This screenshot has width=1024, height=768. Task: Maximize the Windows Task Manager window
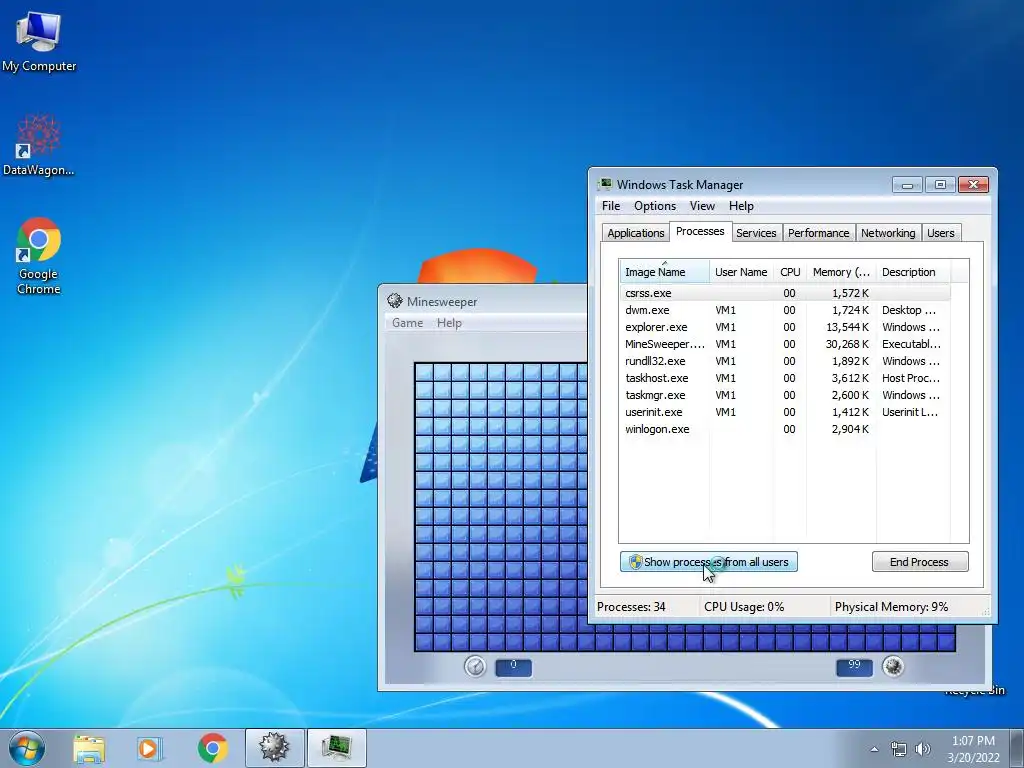(x=940, y=185)
